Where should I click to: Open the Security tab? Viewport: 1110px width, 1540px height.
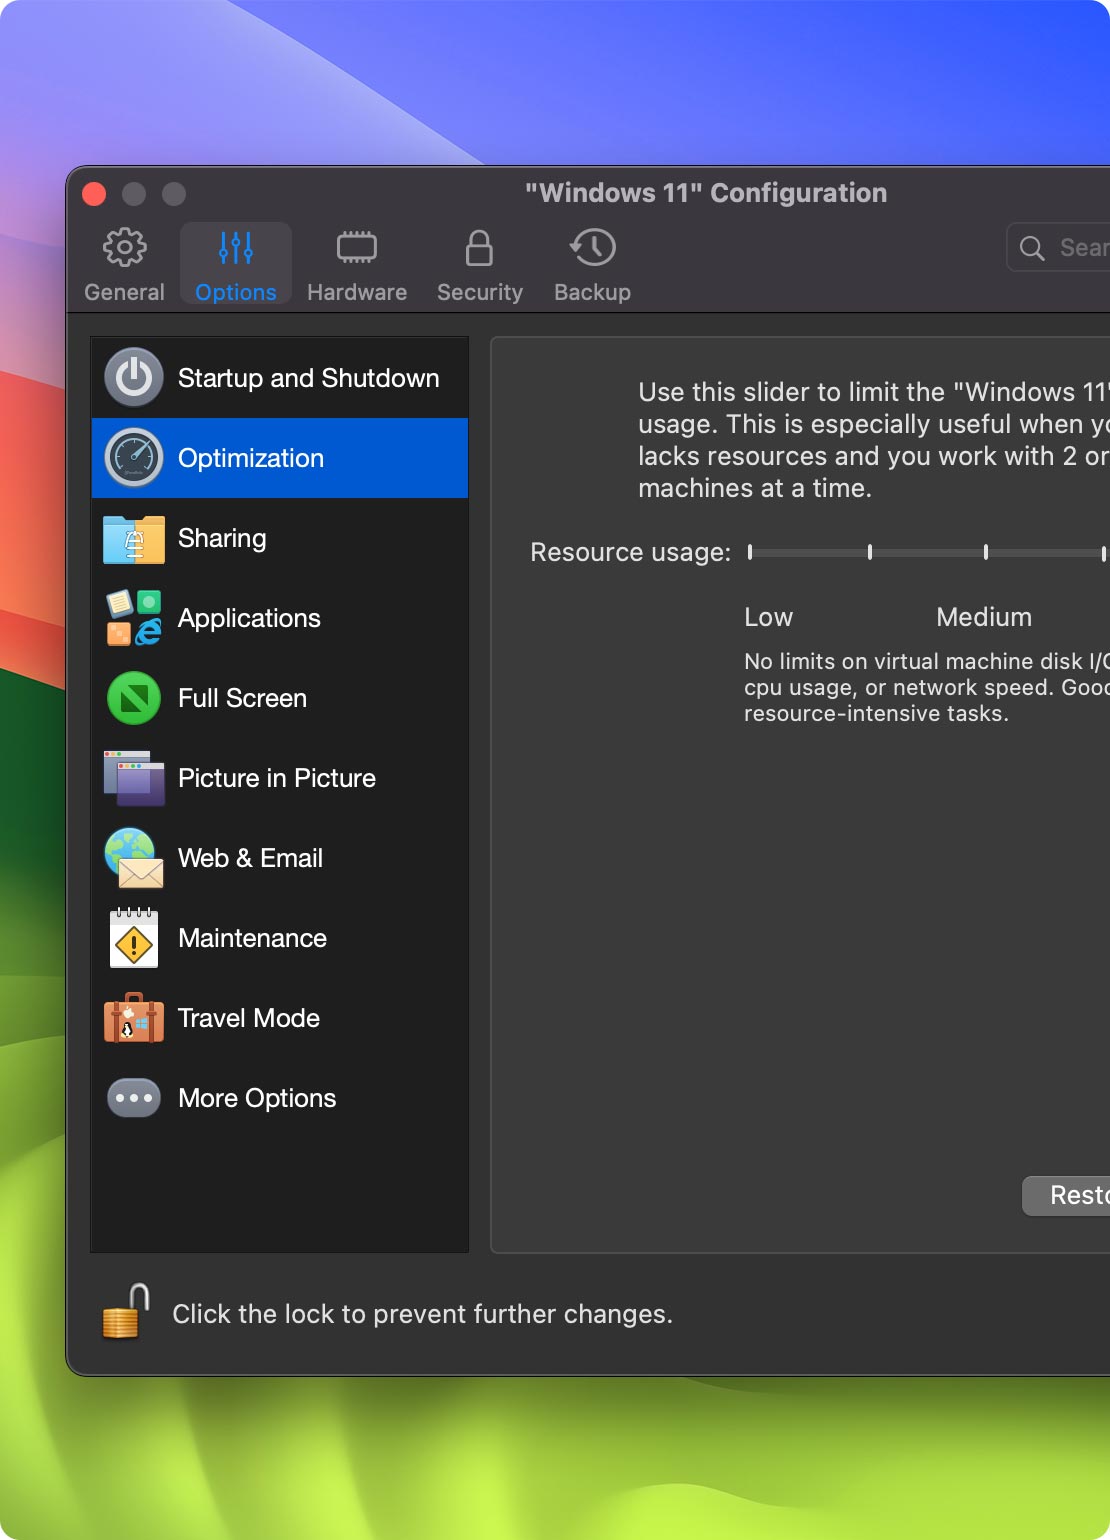[479, 263]
